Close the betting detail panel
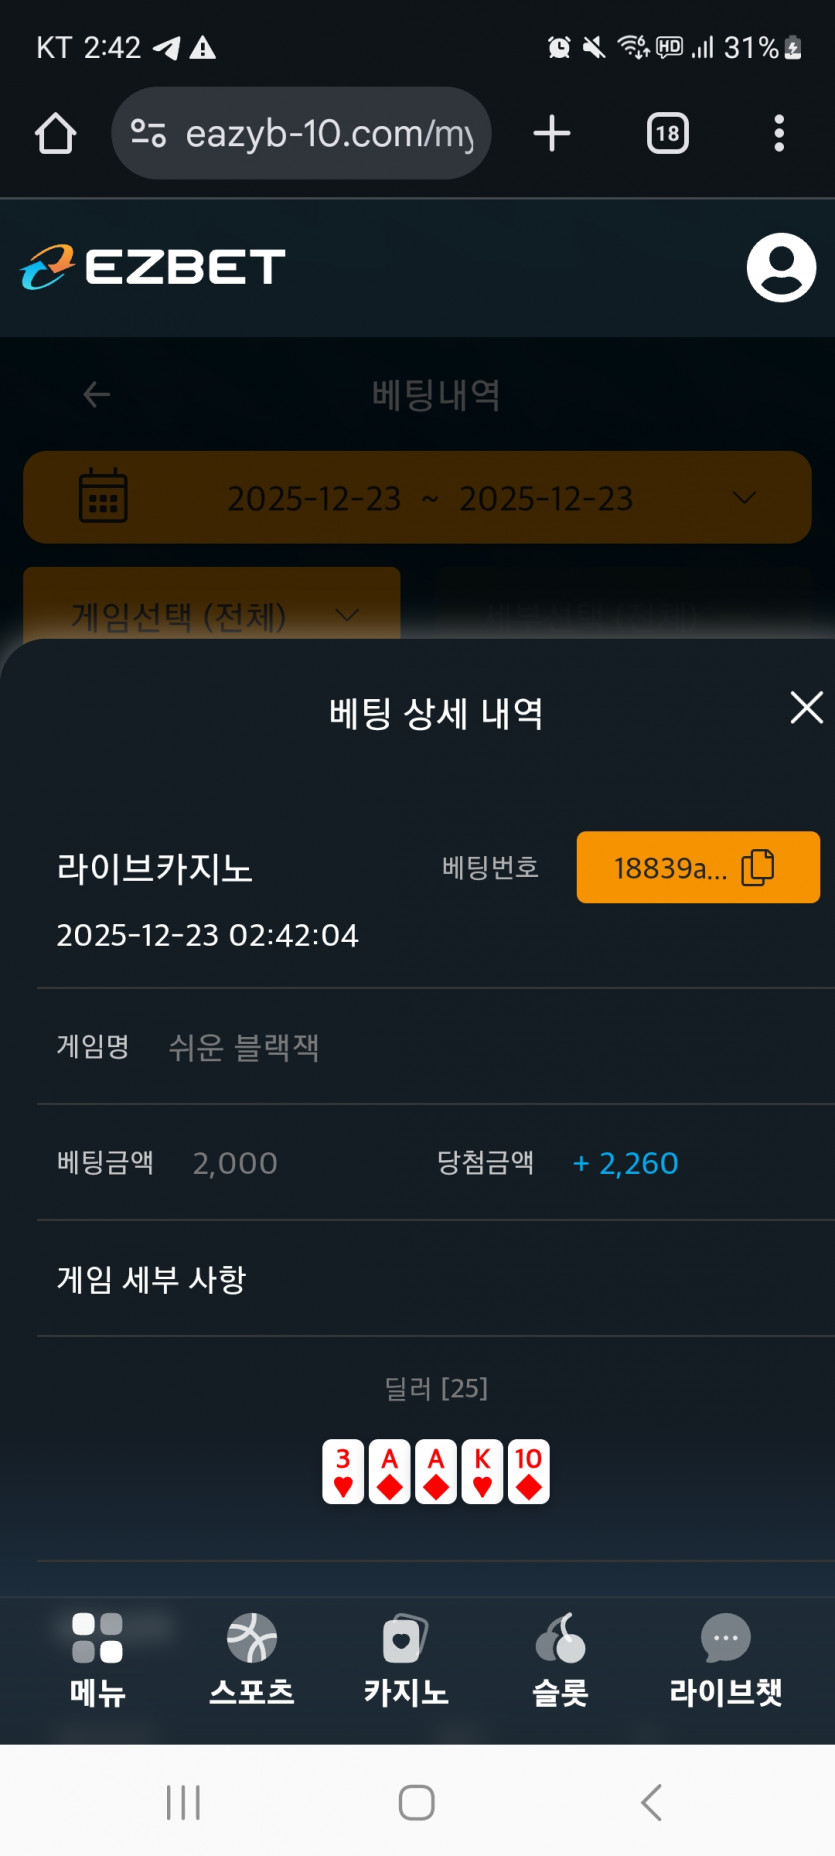The width and height of the screenshot is (835, 1856). [806, 708]
